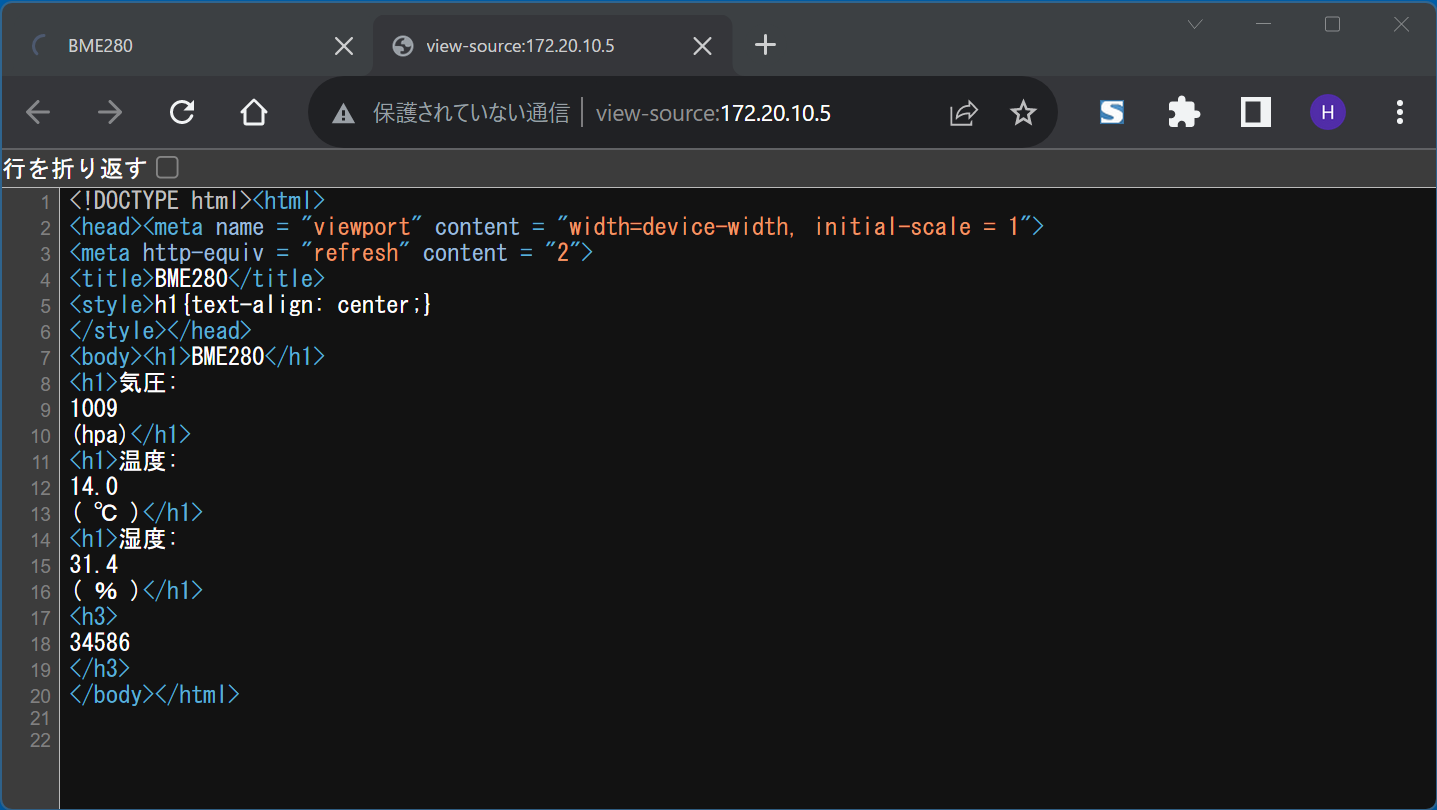Reload the view-source page
The image size is (1437, 810).
click(x=182, y=112)
